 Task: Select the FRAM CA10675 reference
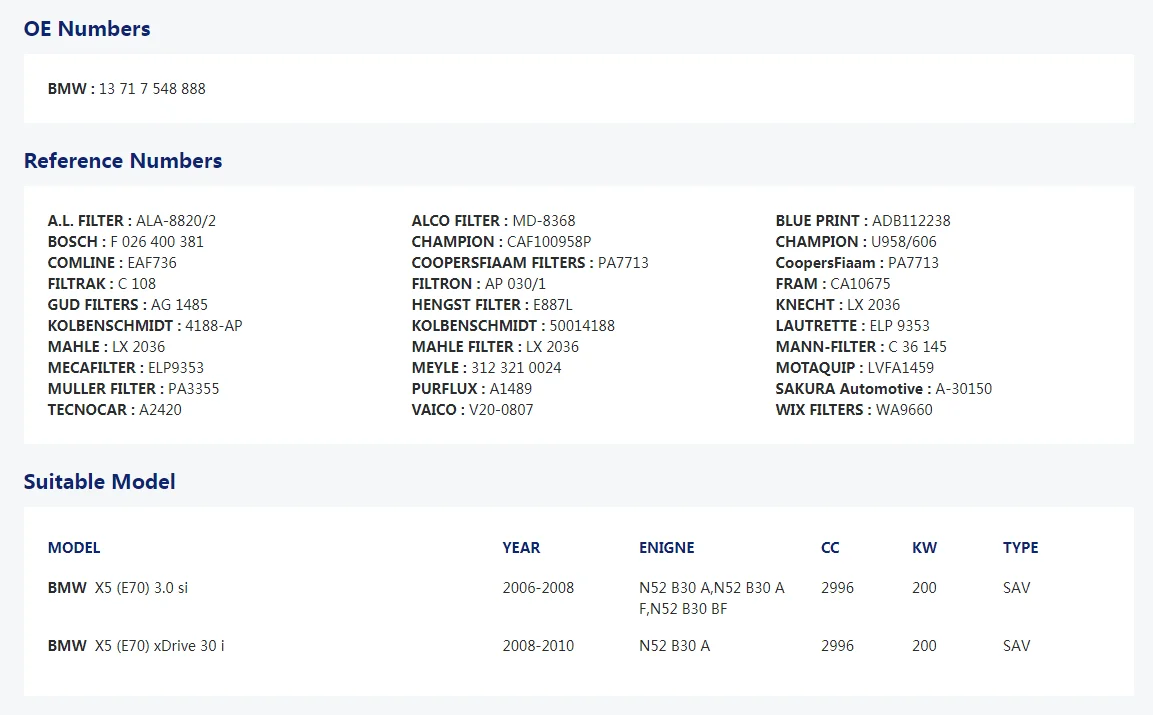pyautogui.click(x=832, y=283)
